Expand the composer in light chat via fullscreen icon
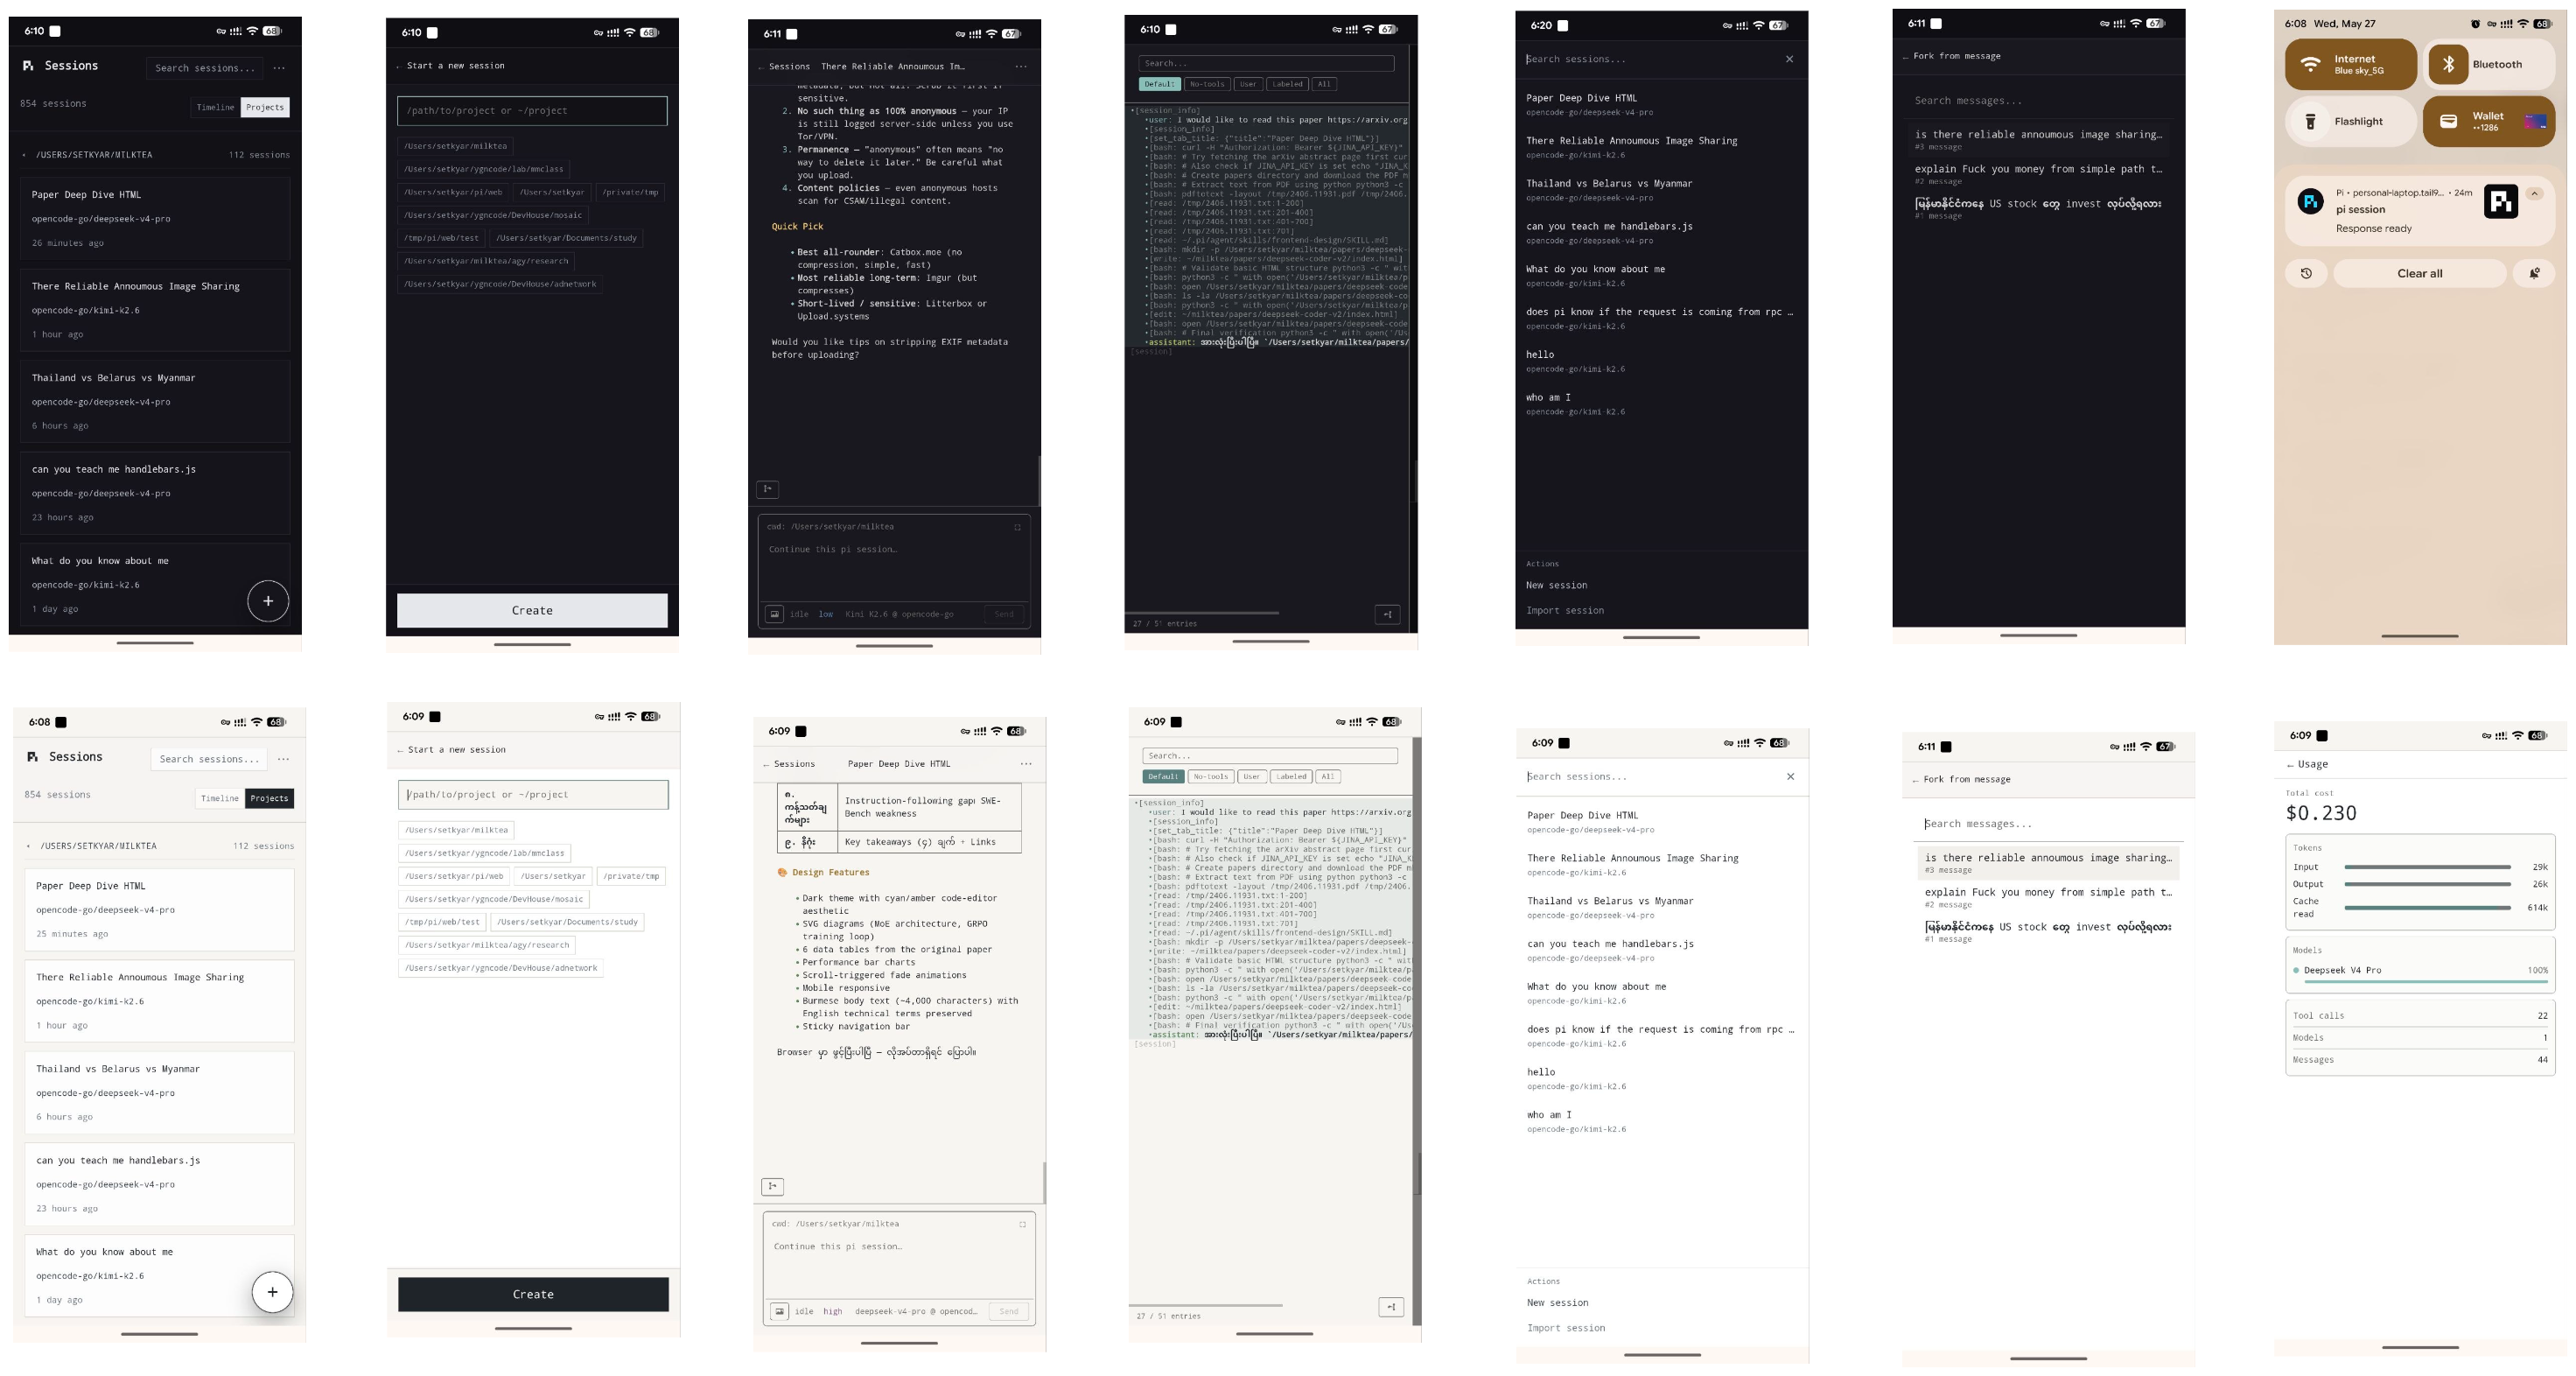This screenshot has height=1376, width=2576. tap(1022, 1224)
